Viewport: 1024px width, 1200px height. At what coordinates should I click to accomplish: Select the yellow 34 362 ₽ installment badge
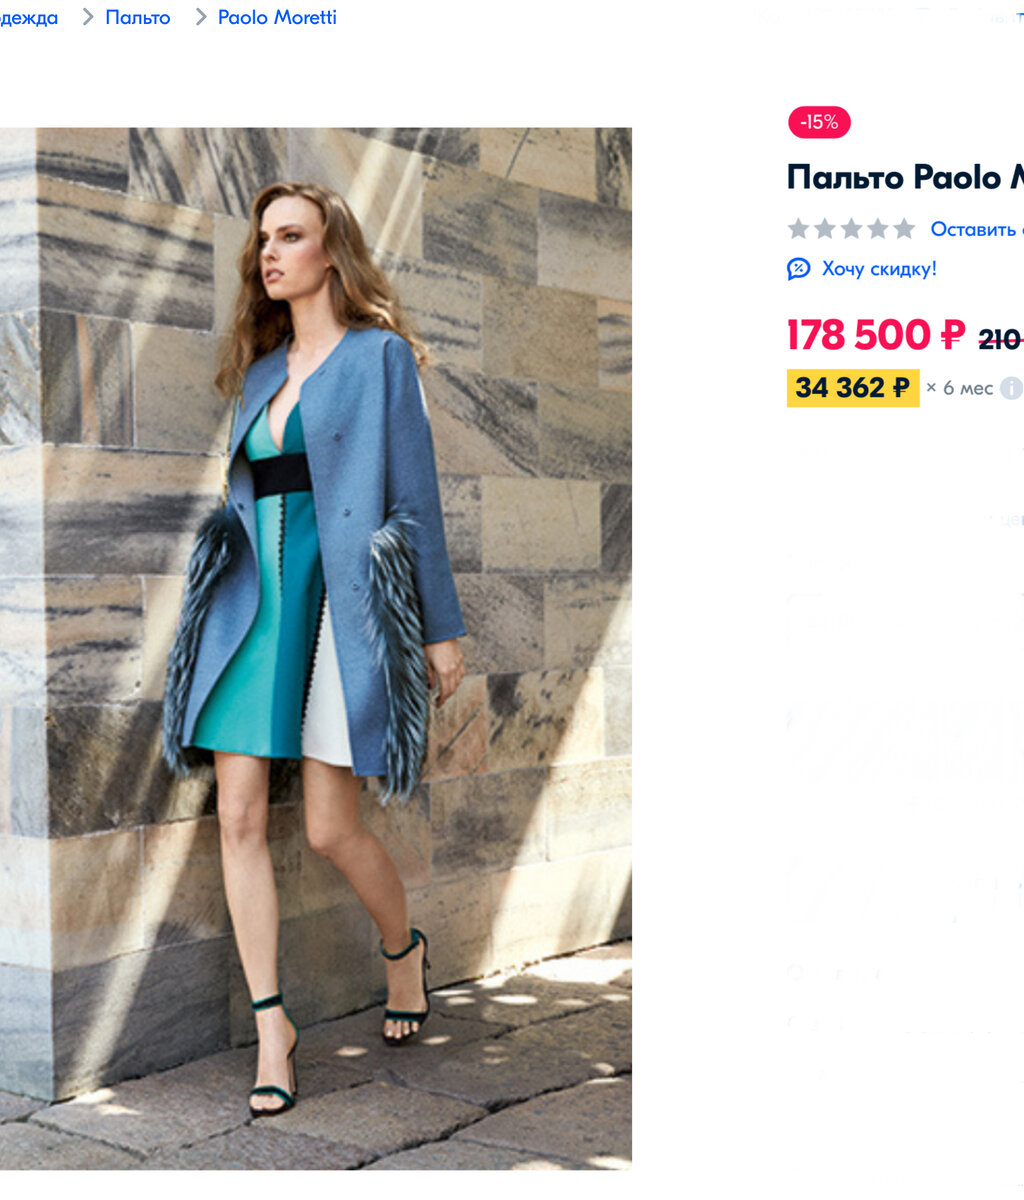(853, 387)
